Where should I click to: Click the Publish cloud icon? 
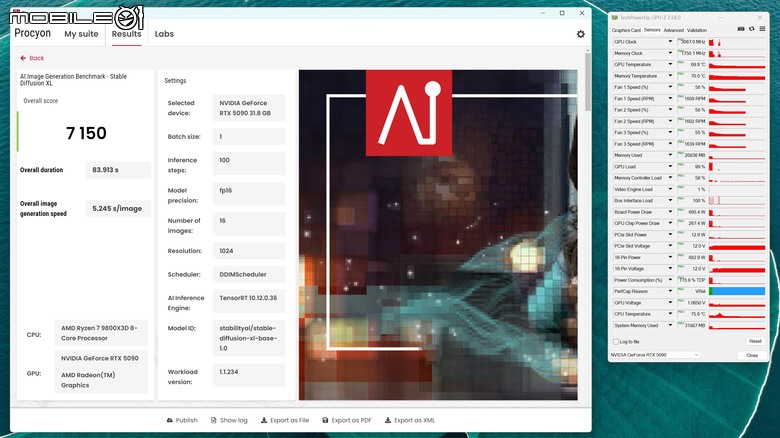point(170,420)
